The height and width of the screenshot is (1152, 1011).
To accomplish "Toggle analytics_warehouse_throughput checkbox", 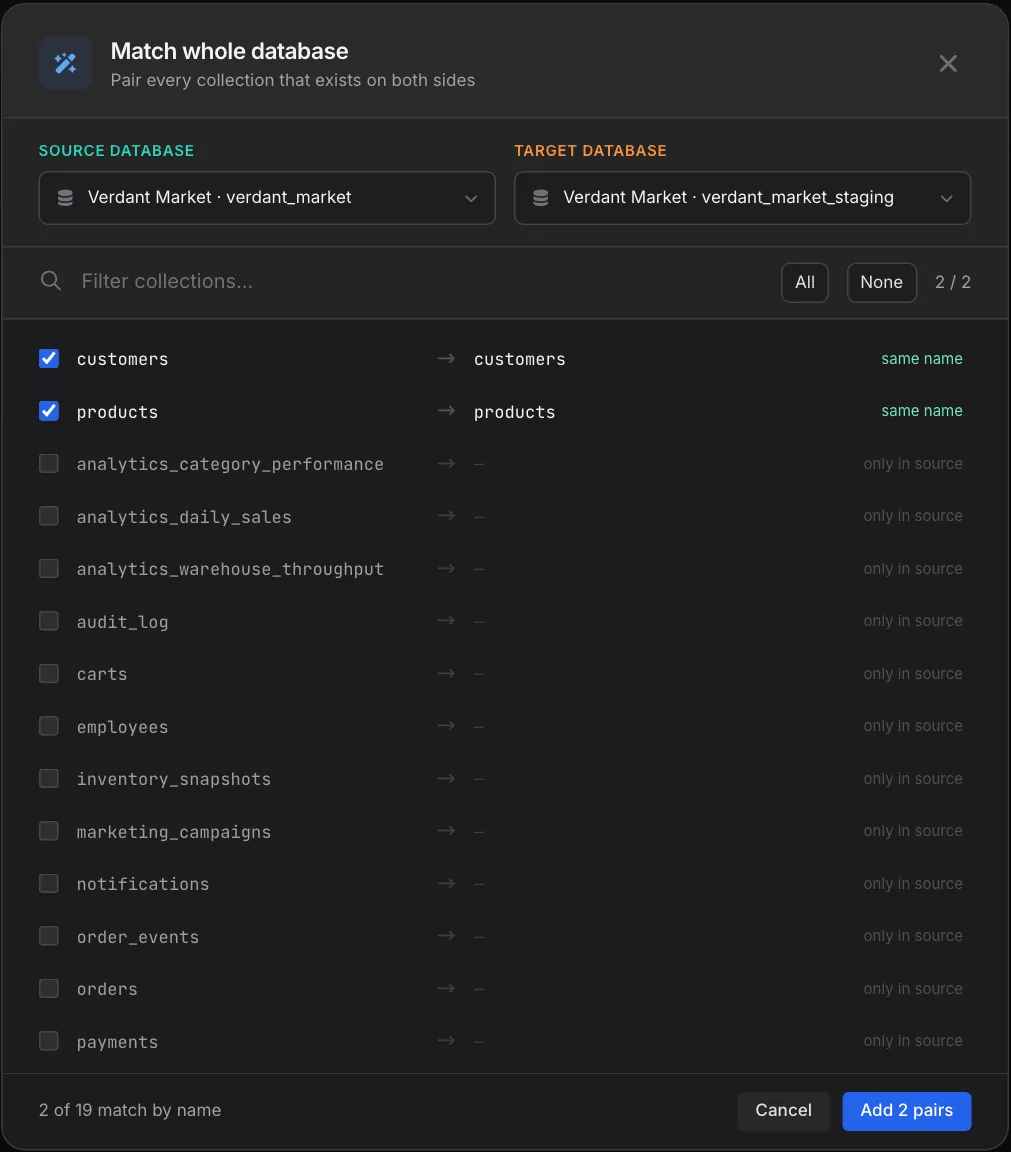I will click(48, 569).
